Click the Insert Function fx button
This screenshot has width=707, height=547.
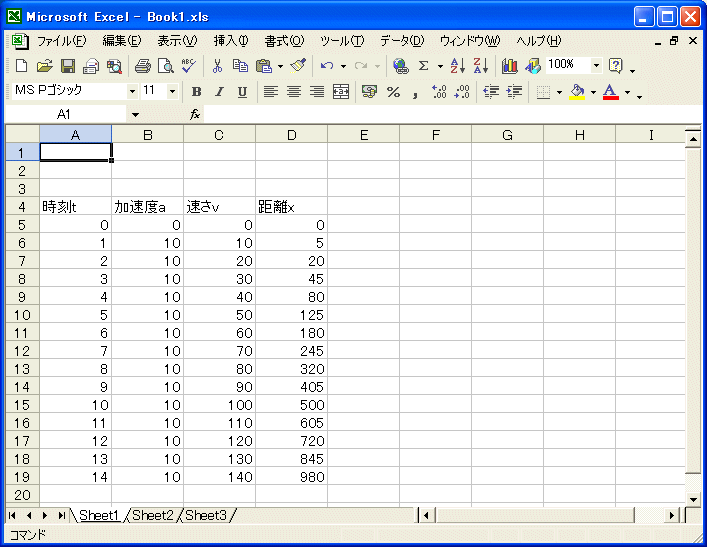195,115
